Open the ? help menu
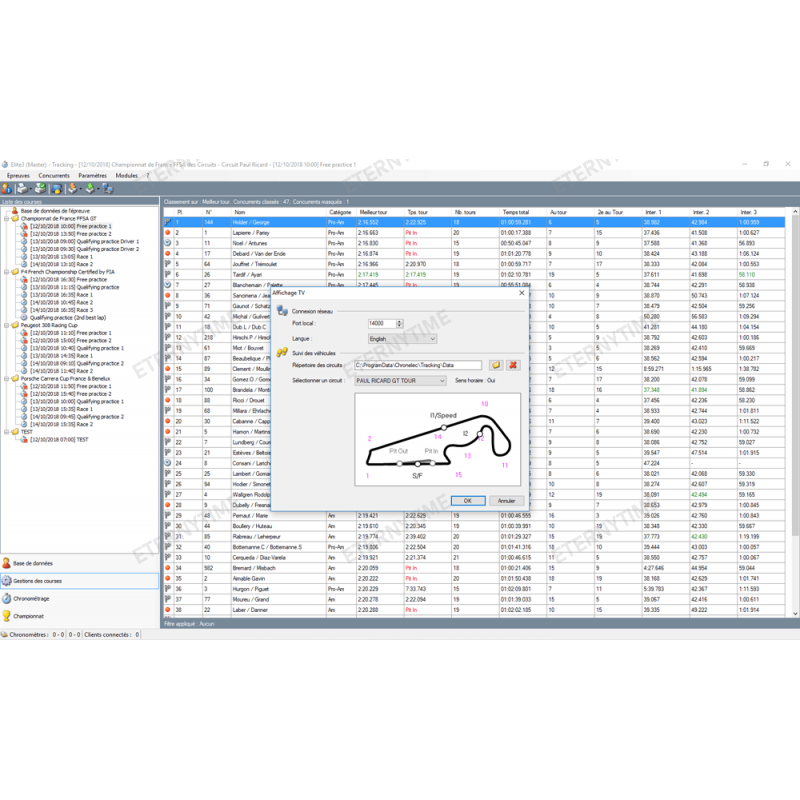The width and height of the screenshot is (800, 800). pyautogui.click(x=148, y=176)
